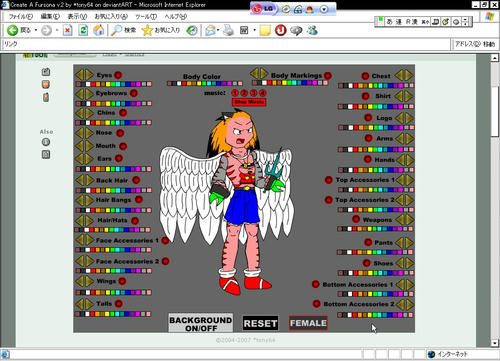Select previous Eyes with left arrow
500x361 pixels.
pyautogui.click(x=79, y=75)
